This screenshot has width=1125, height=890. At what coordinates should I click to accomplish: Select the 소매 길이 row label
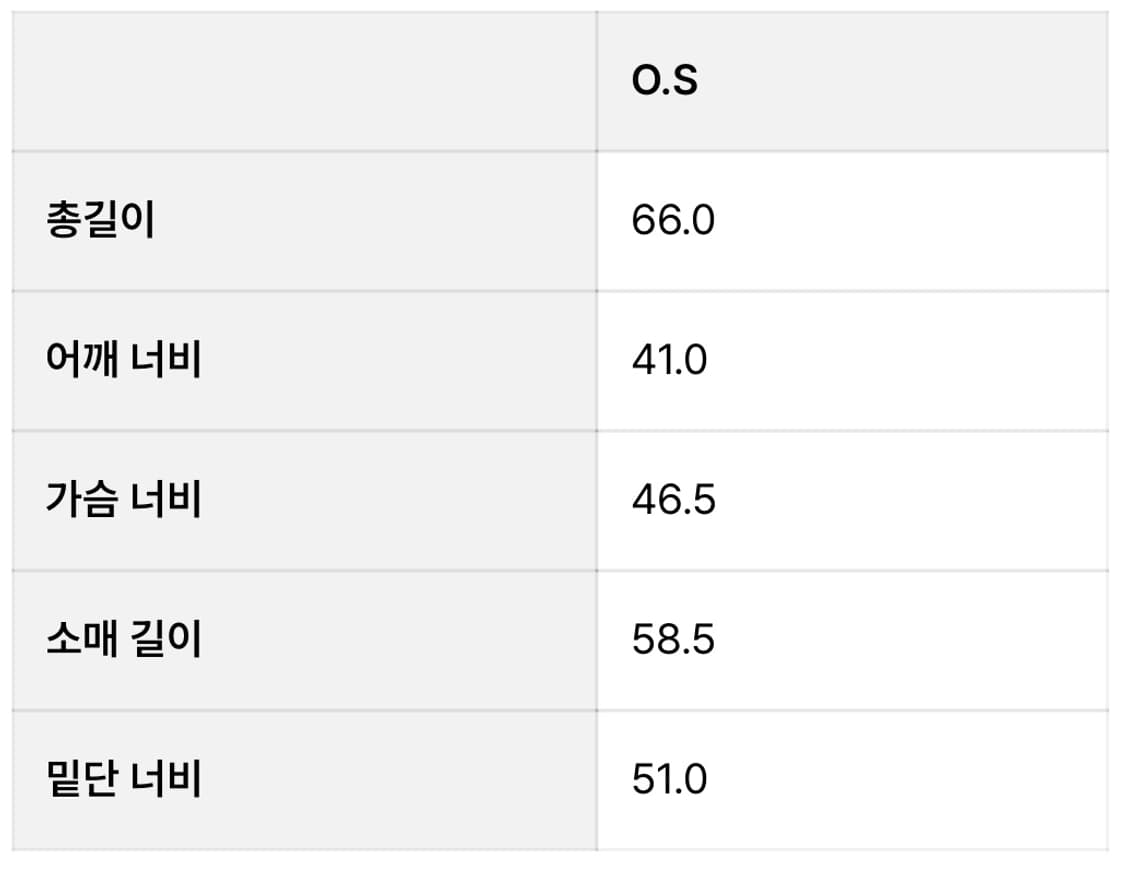point(124,640)
